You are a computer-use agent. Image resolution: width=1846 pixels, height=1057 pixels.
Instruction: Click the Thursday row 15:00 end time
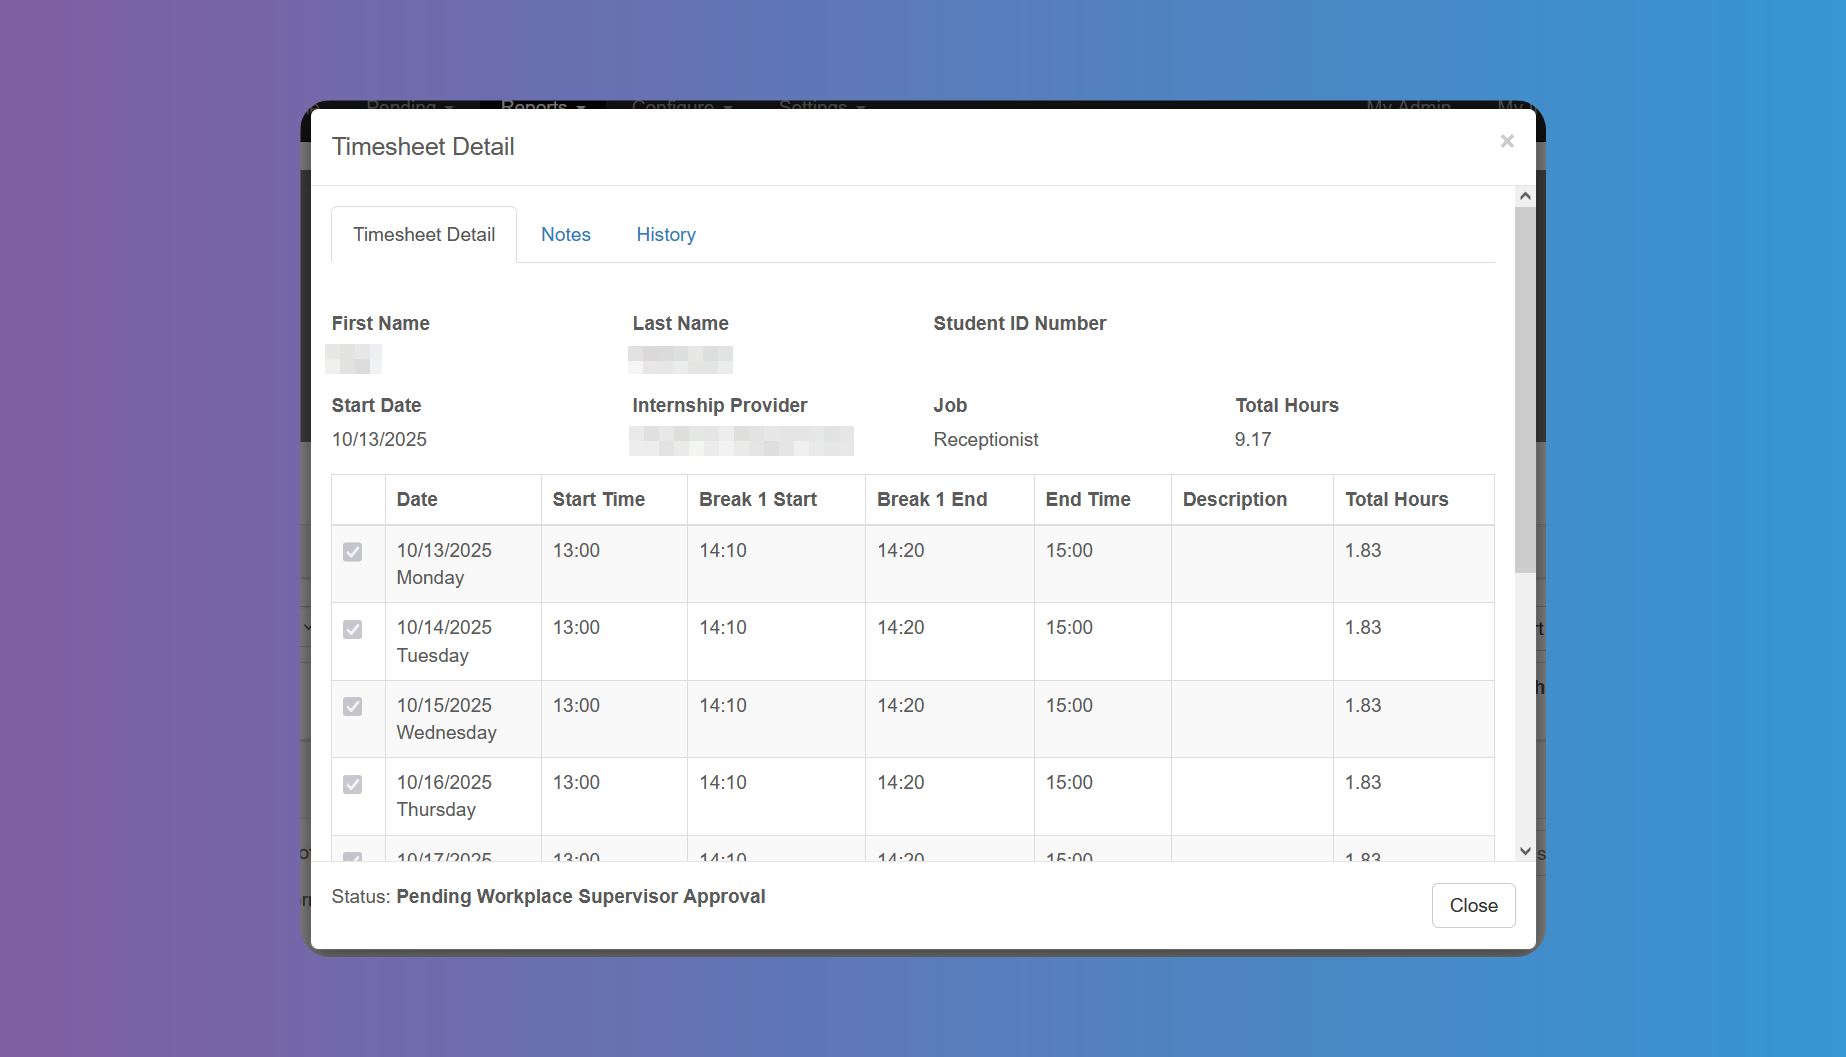click(x=1069, y=782)
